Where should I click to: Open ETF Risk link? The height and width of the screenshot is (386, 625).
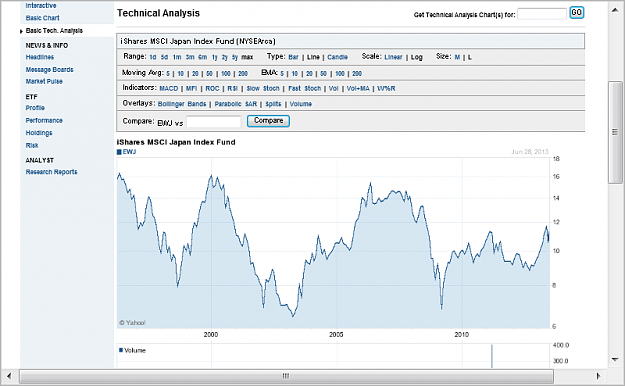[x=32, y=146]
